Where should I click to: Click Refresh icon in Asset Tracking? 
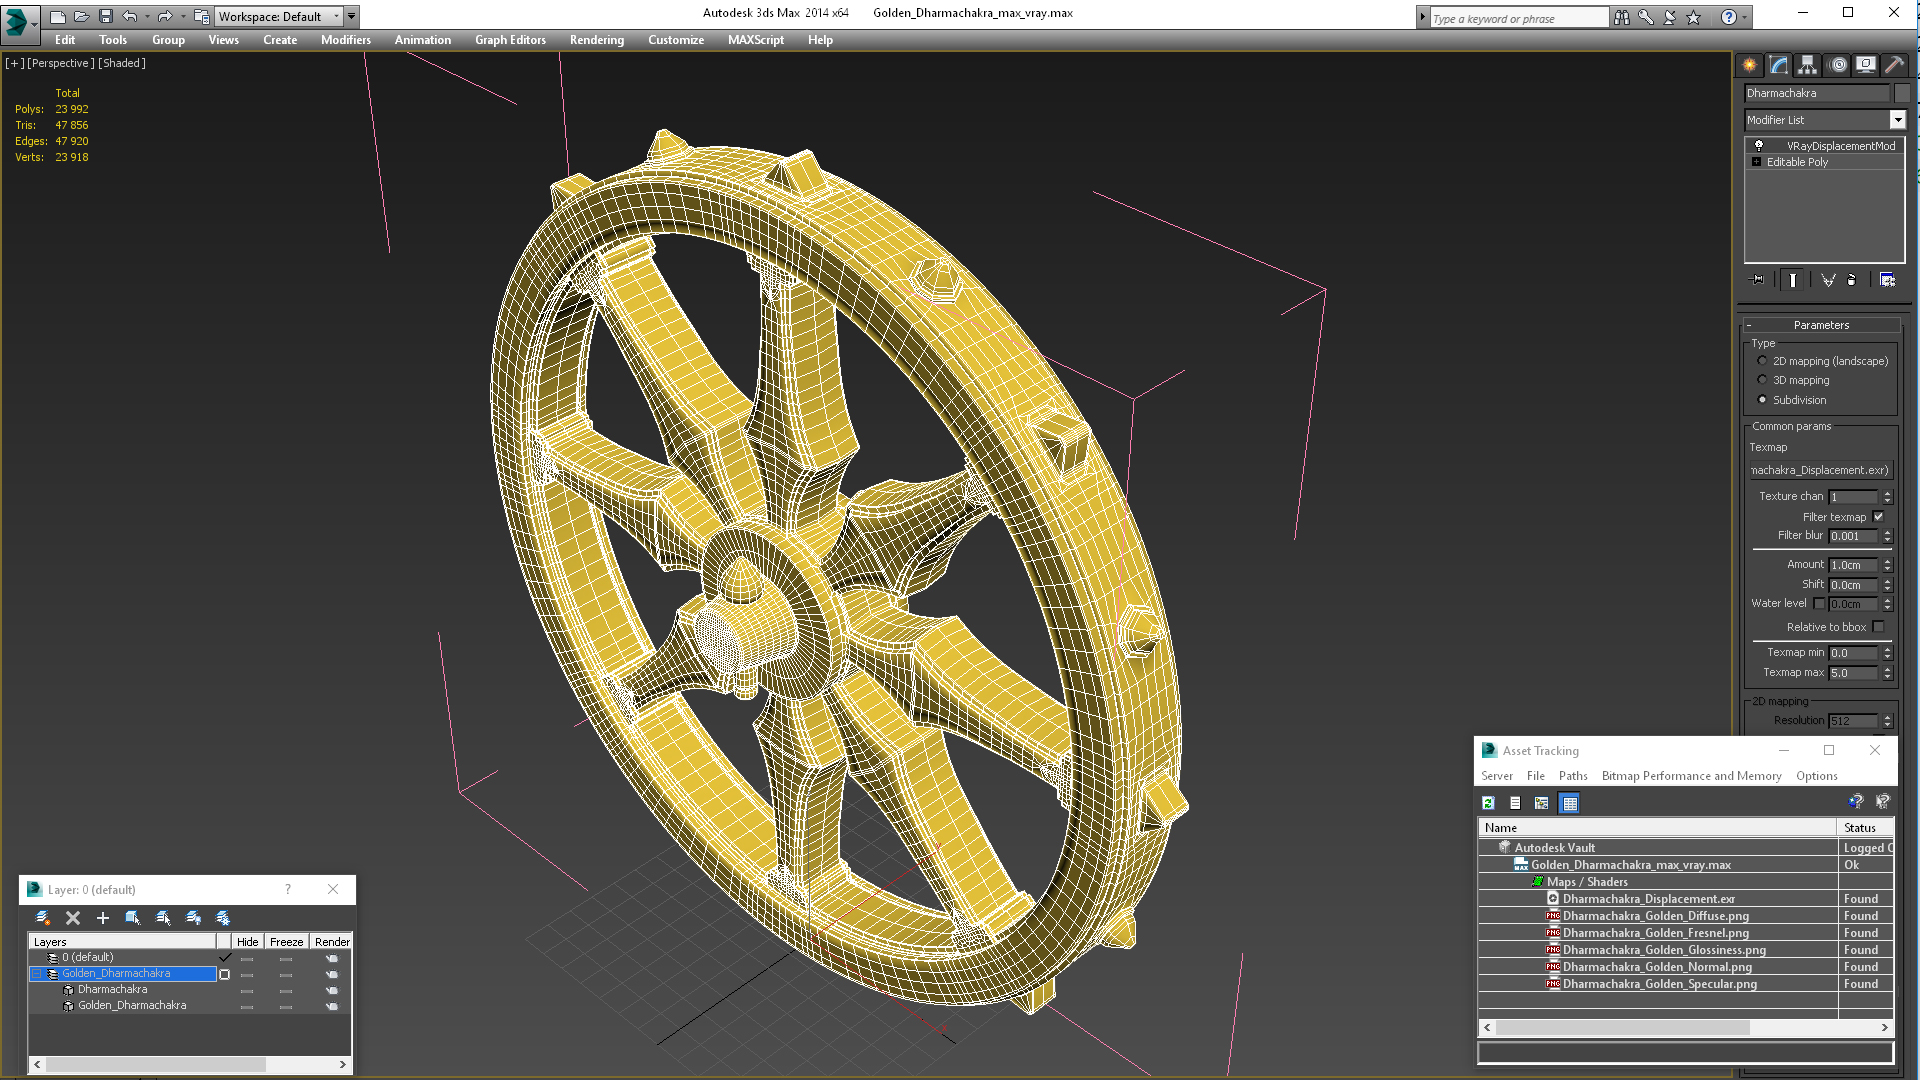(1488, 803)
